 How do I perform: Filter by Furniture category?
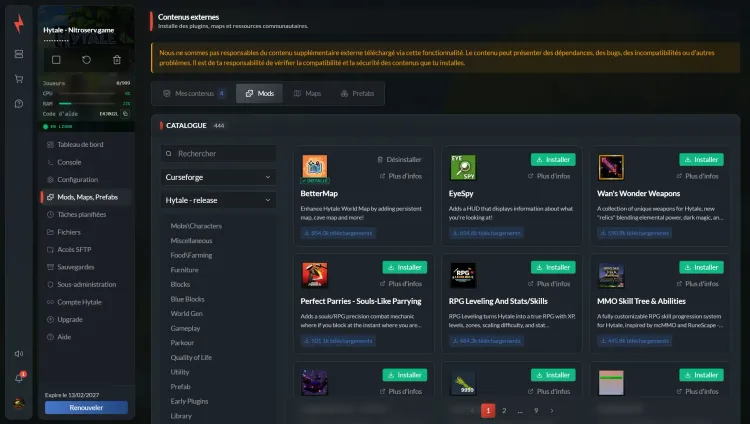coord(184,270)
